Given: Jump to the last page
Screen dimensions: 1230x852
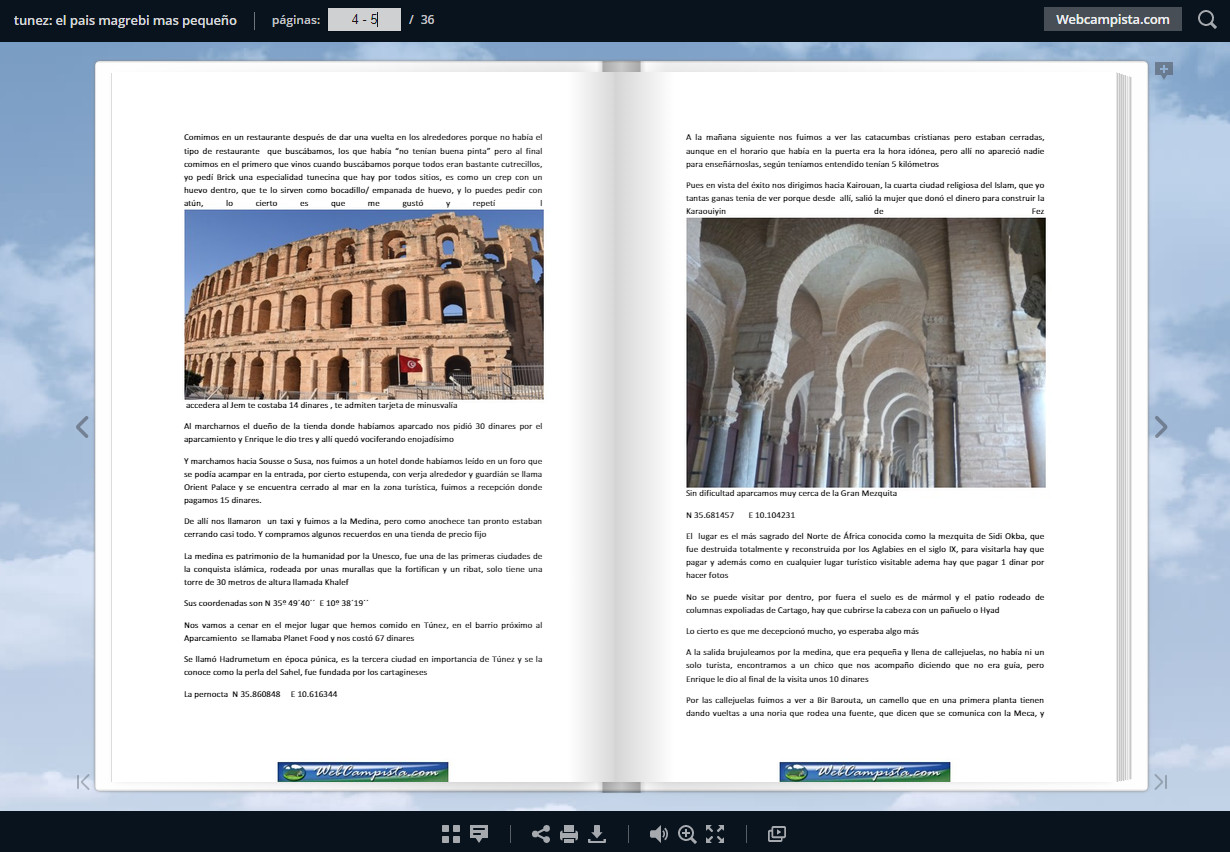Looking at the screenshot, I should [1160, 782].
